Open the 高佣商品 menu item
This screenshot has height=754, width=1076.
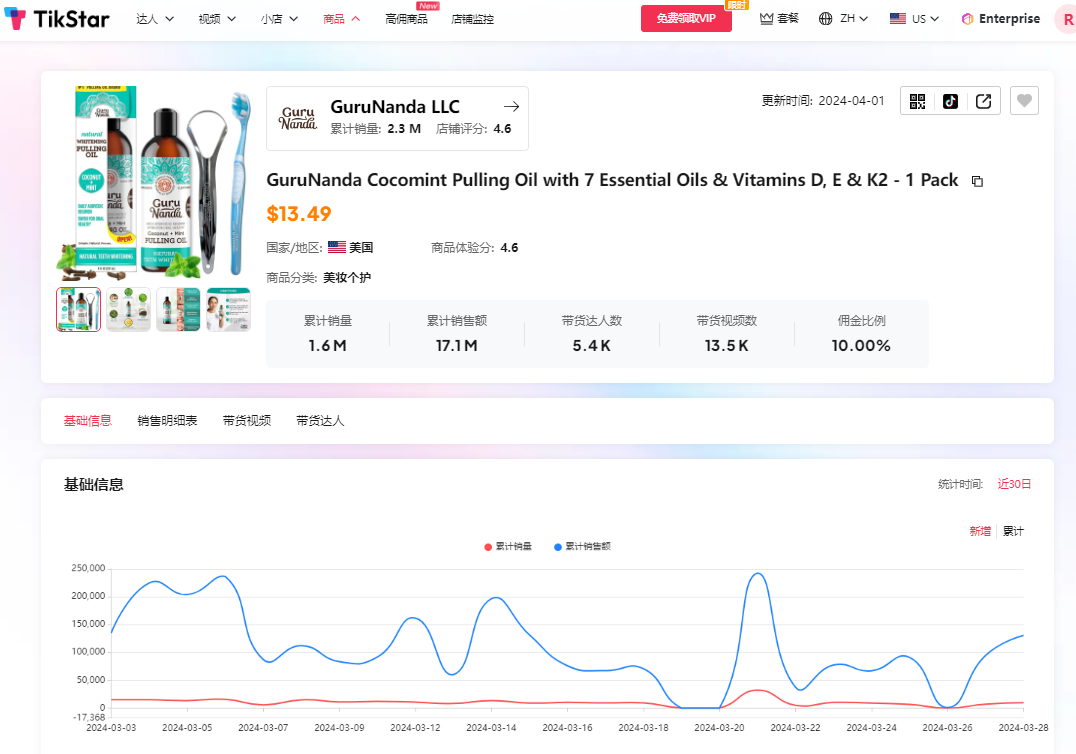click(406, 19)
